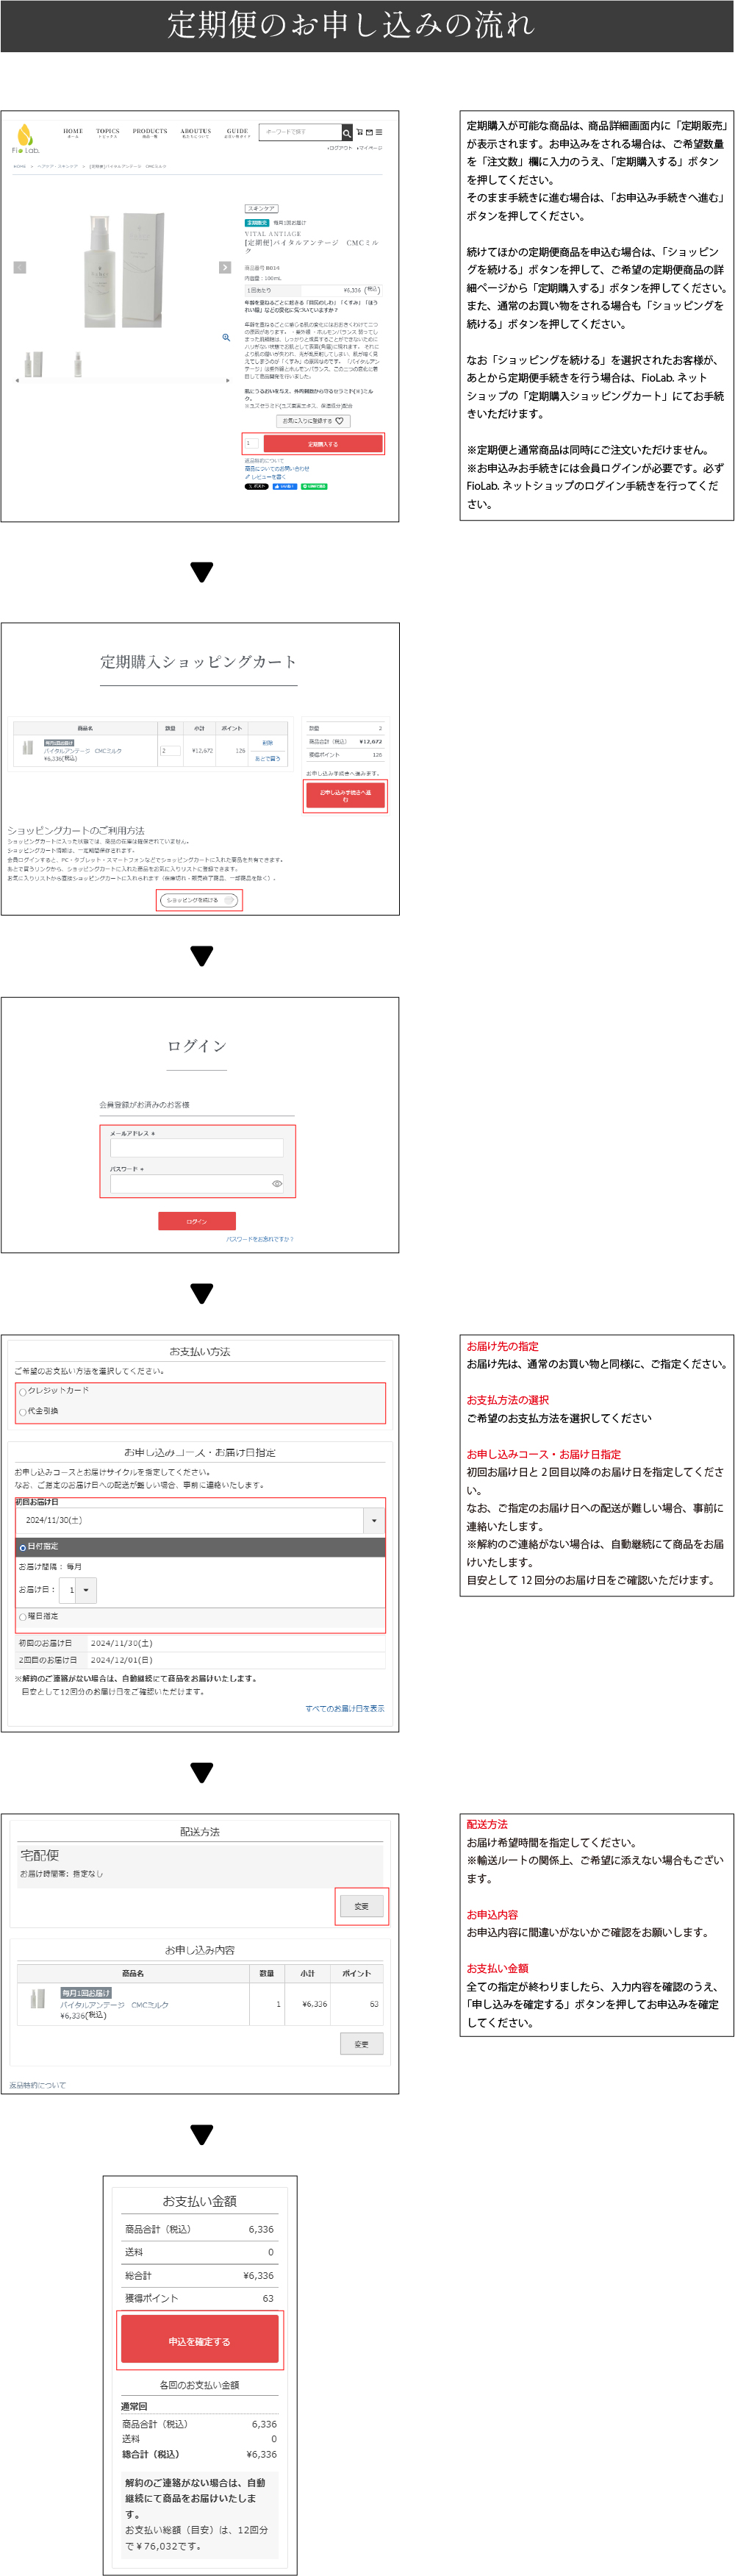Image resolution: width=735 pixels, height=2576 pixels.
Task: Open the hamburger menu icon
Action: click(x=379, y=132)
